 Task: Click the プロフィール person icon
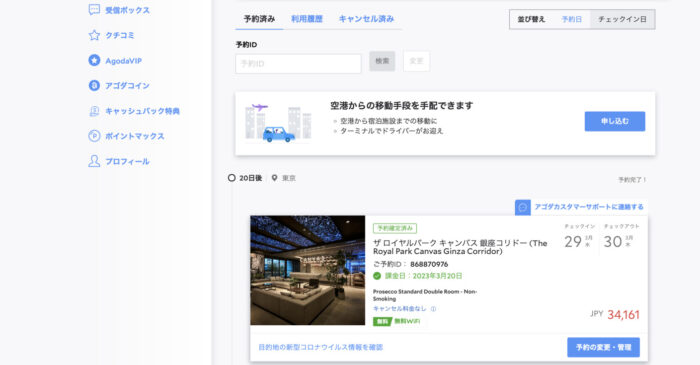(94, 161)
